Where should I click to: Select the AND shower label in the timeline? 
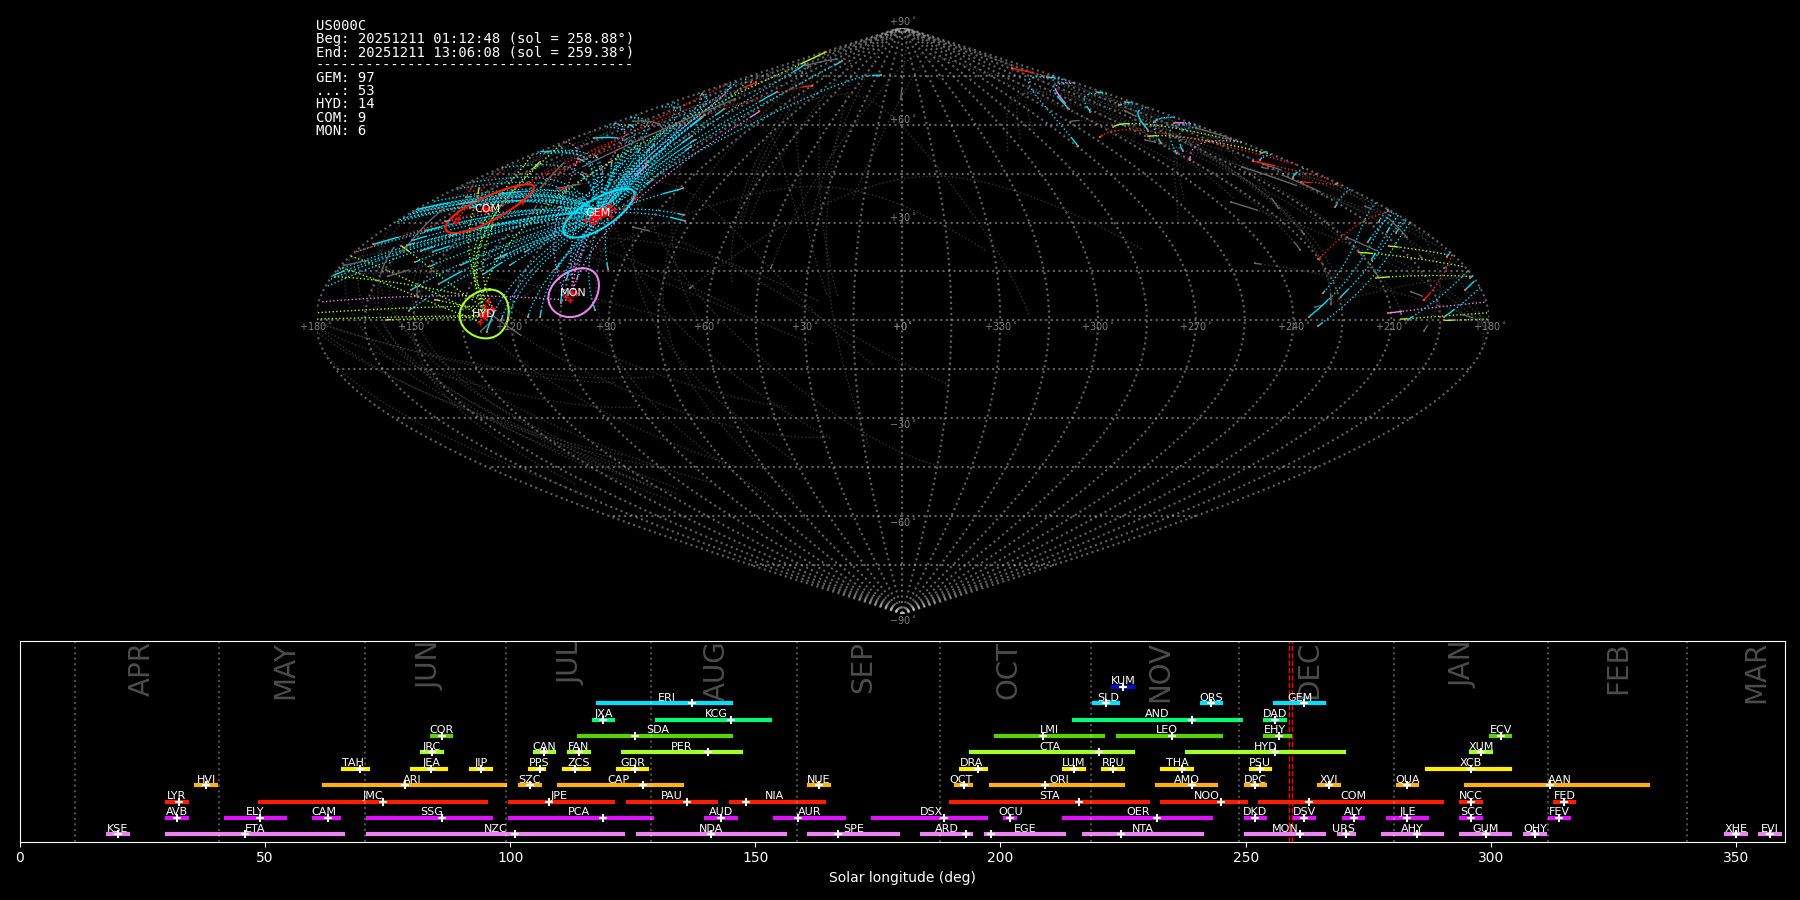(1157, 714)
